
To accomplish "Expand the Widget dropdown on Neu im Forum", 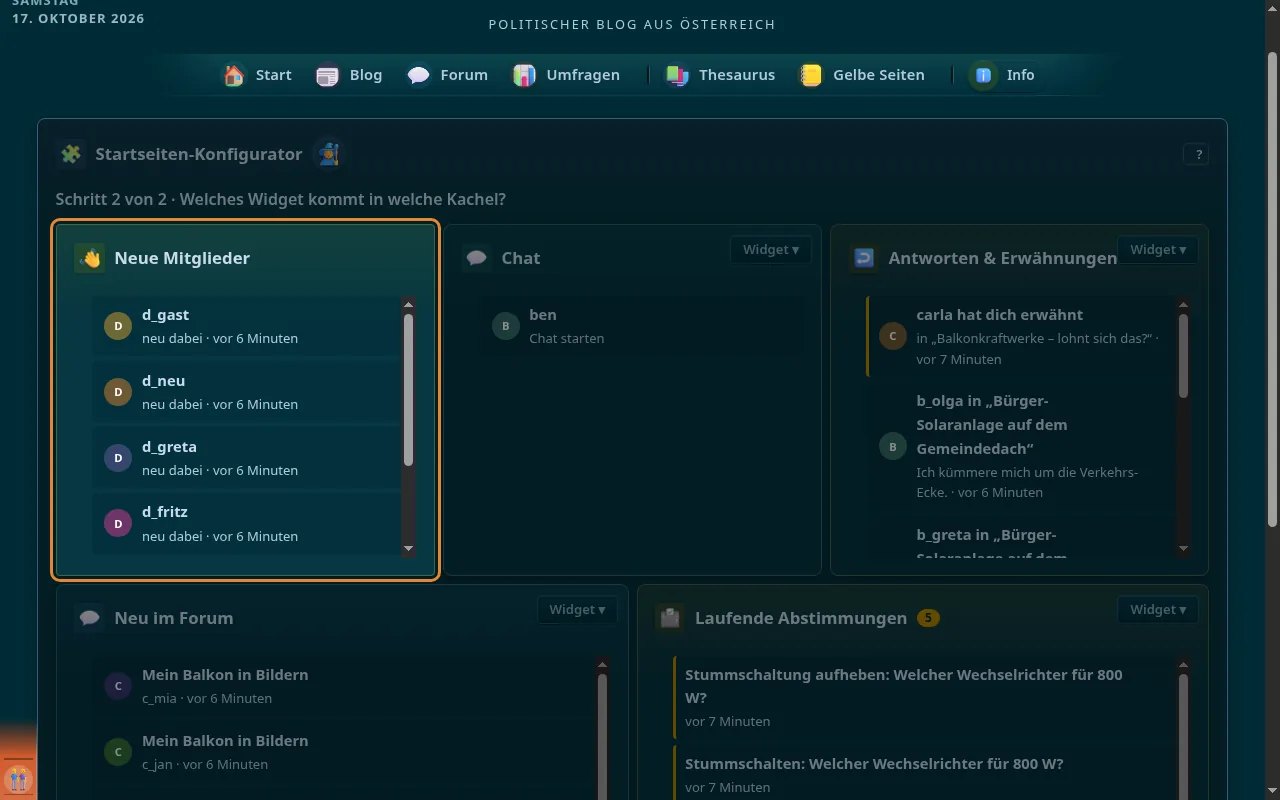I will [x=577, y=610].
